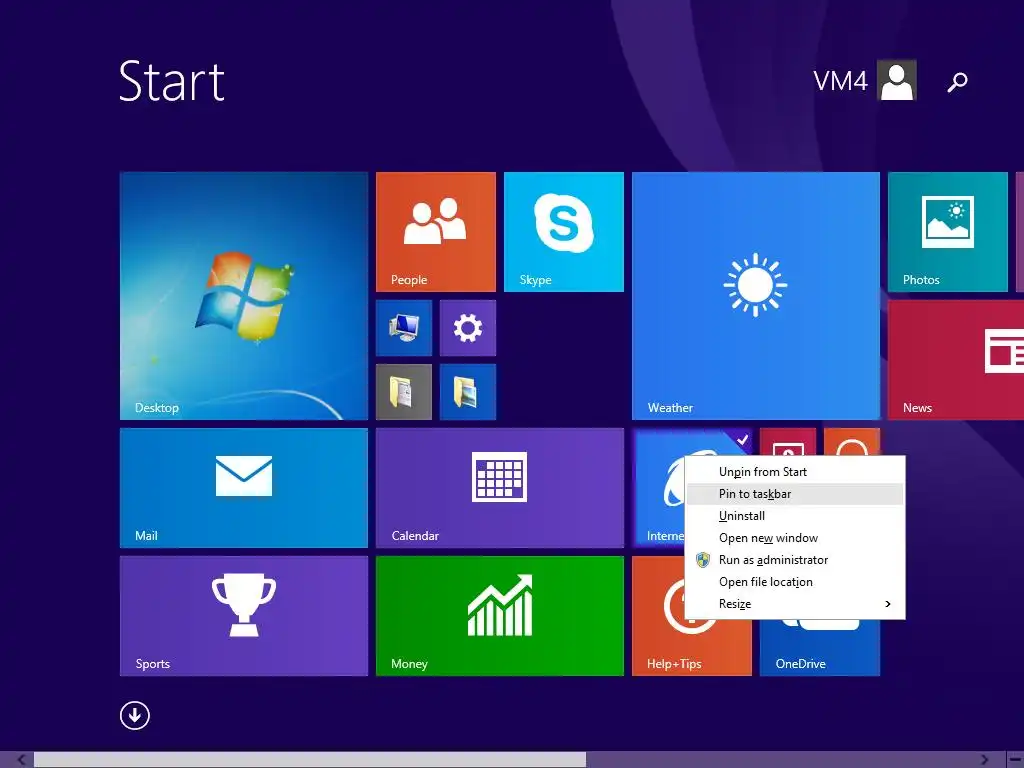This screenshot has height=768, width=1024.
Task: Deselect Internet Explorer tile via checkmark
Action: click(x=743, y=440)
